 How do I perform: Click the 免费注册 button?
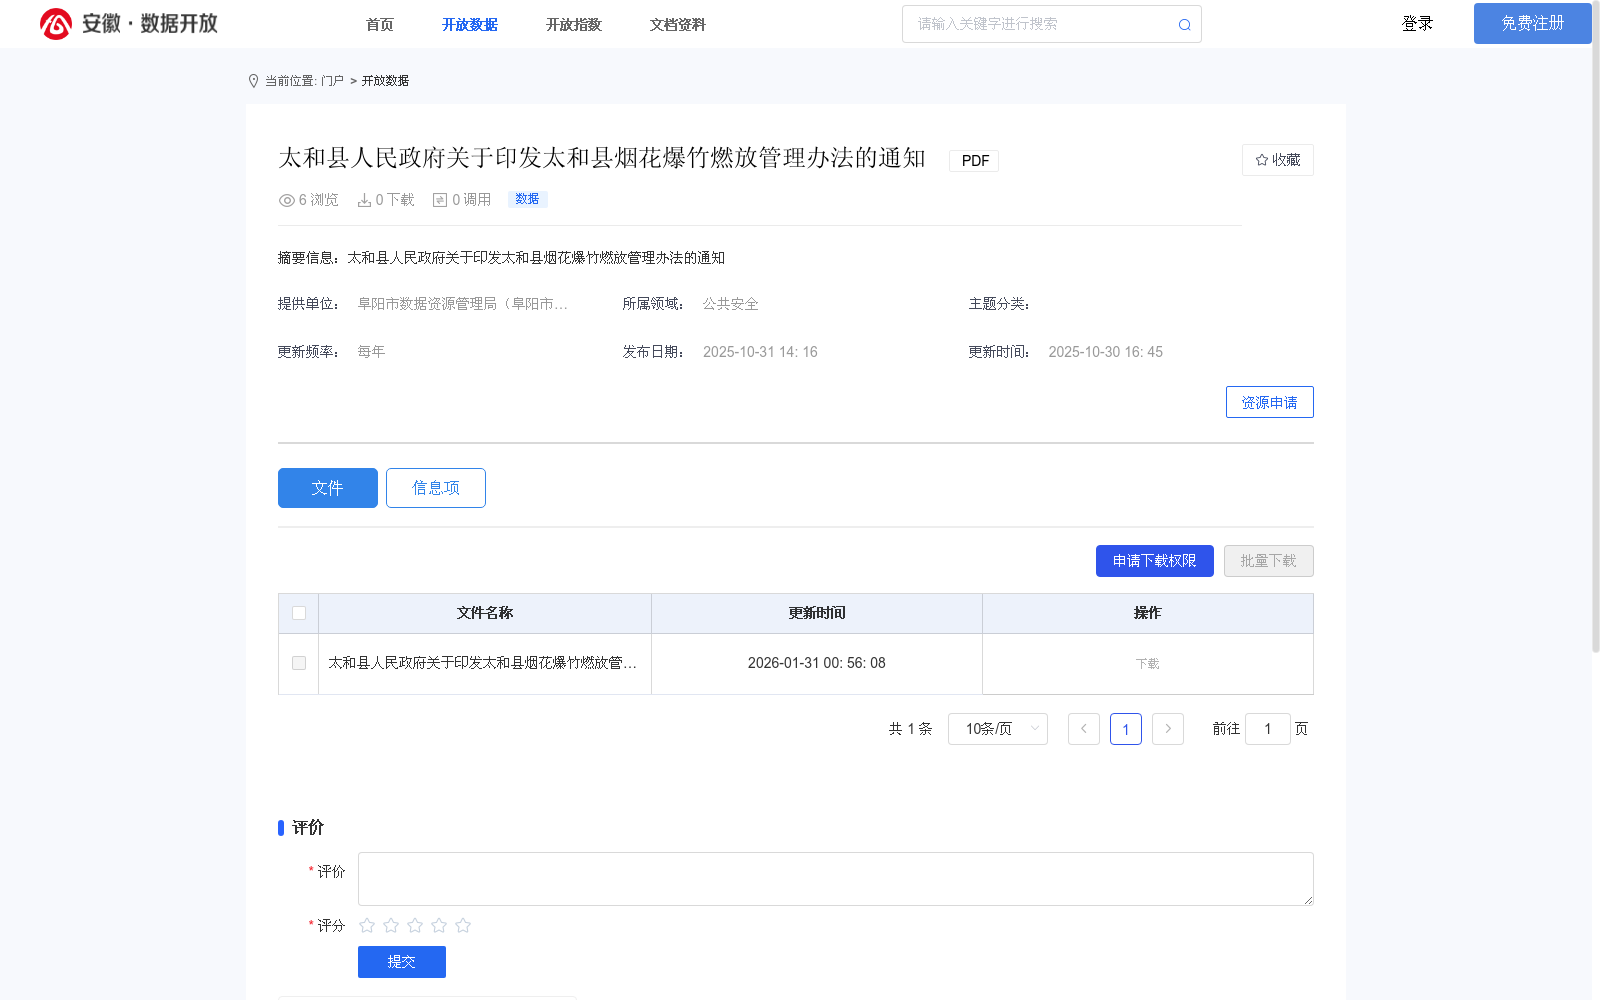click(x=1533, y=23)
